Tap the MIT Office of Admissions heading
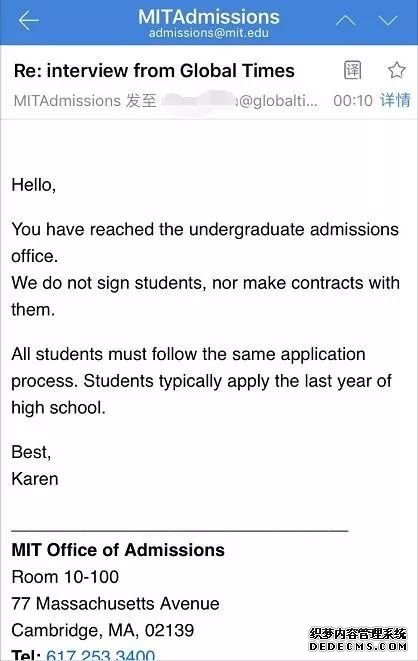Image resolution: width=418 pixels, height=661 pixels. click(x=118, y=550)
